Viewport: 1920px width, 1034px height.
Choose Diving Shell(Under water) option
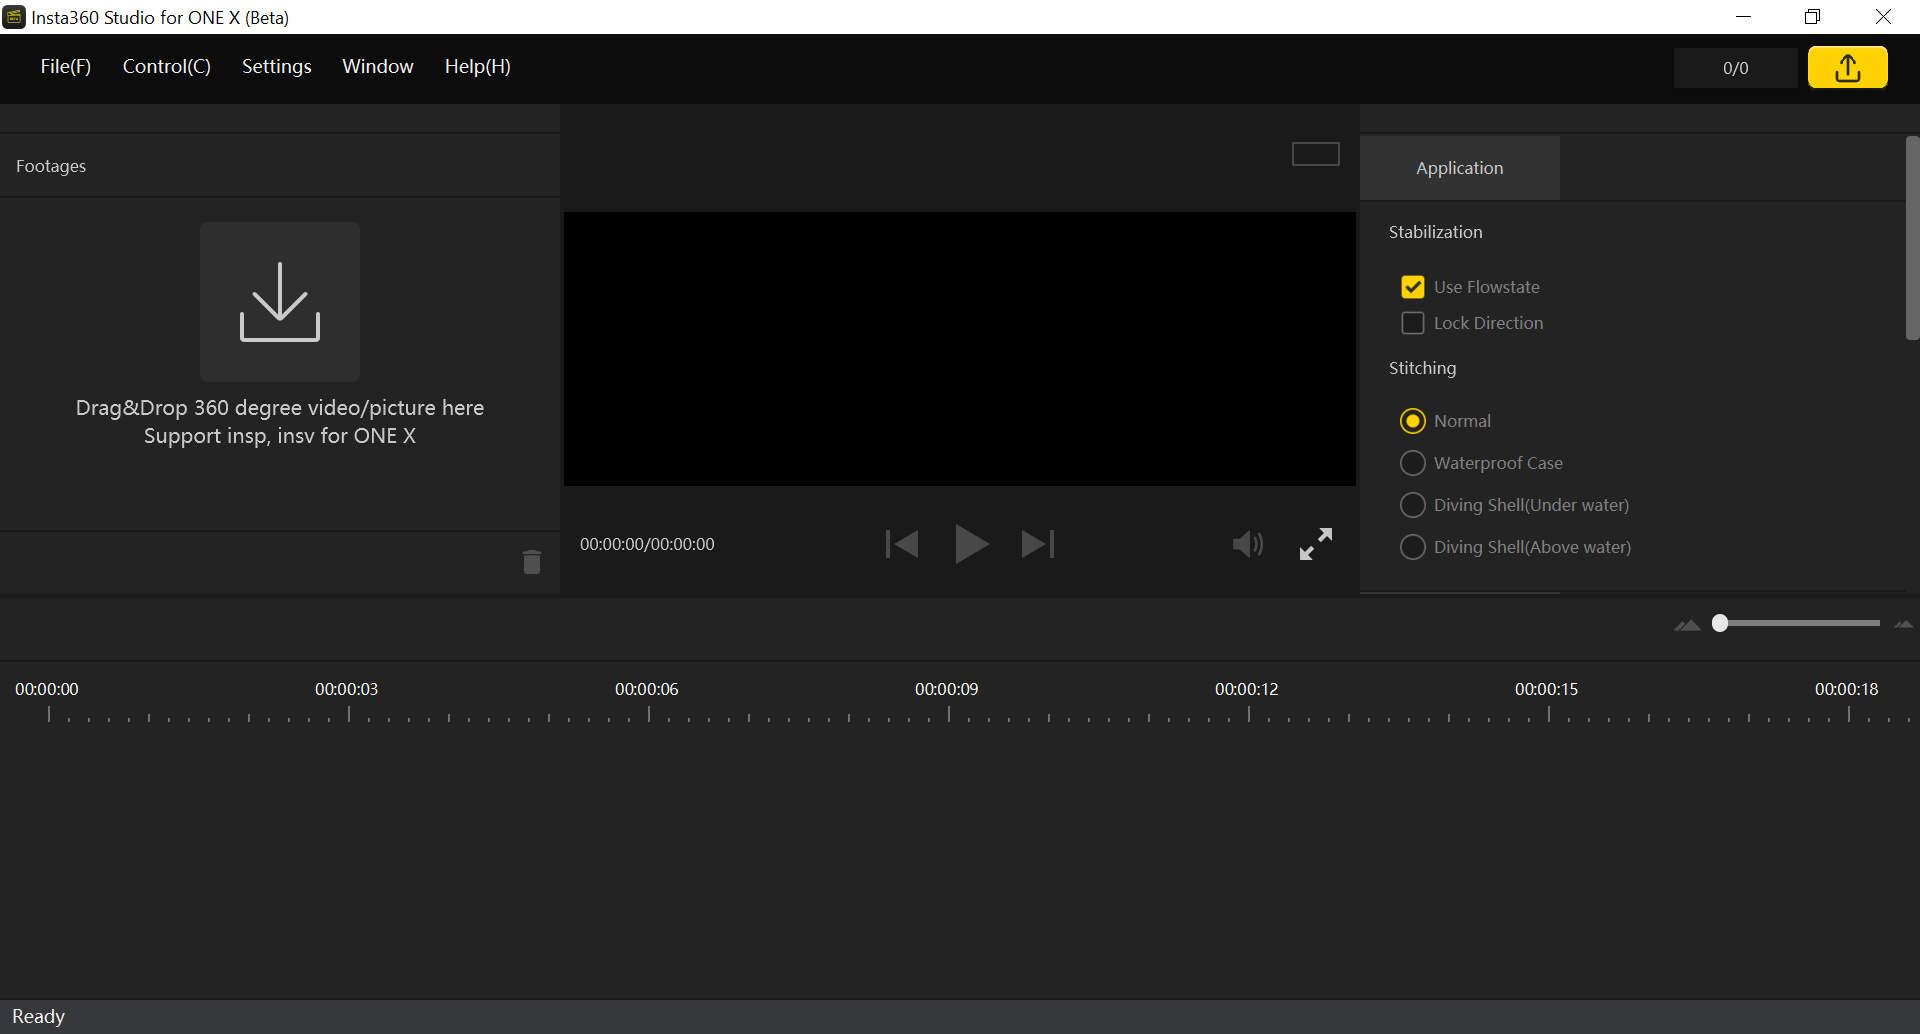click(x=1412, y=505)
